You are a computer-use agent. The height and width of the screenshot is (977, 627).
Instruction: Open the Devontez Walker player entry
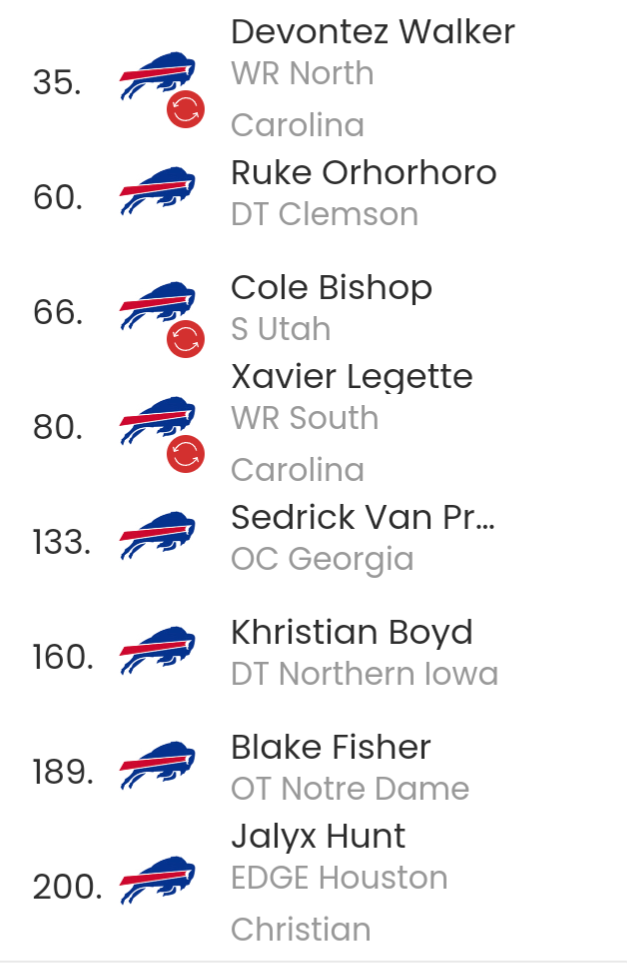pyautogui.click(x=373, y=32)
